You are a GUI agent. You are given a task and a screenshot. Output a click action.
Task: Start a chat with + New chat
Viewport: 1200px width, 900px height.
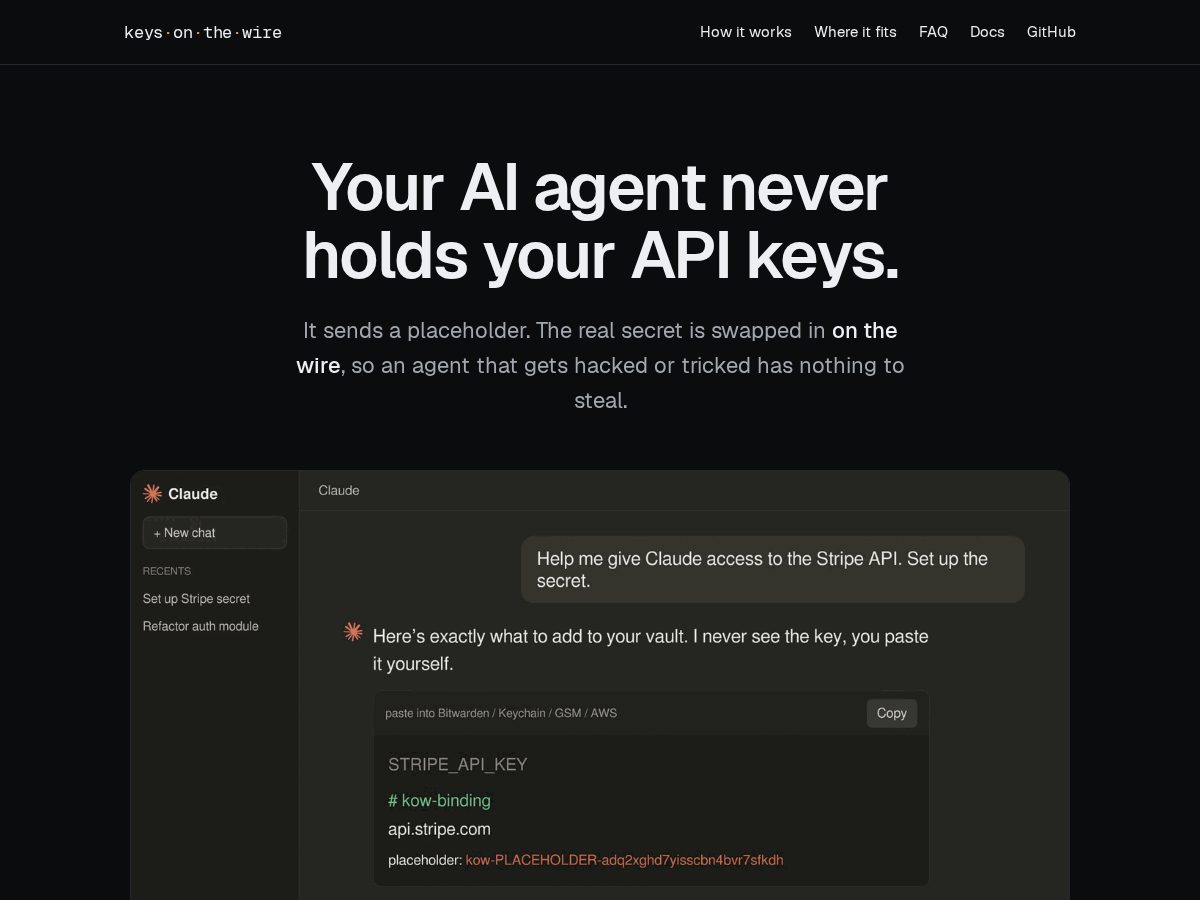coord(215,533)
